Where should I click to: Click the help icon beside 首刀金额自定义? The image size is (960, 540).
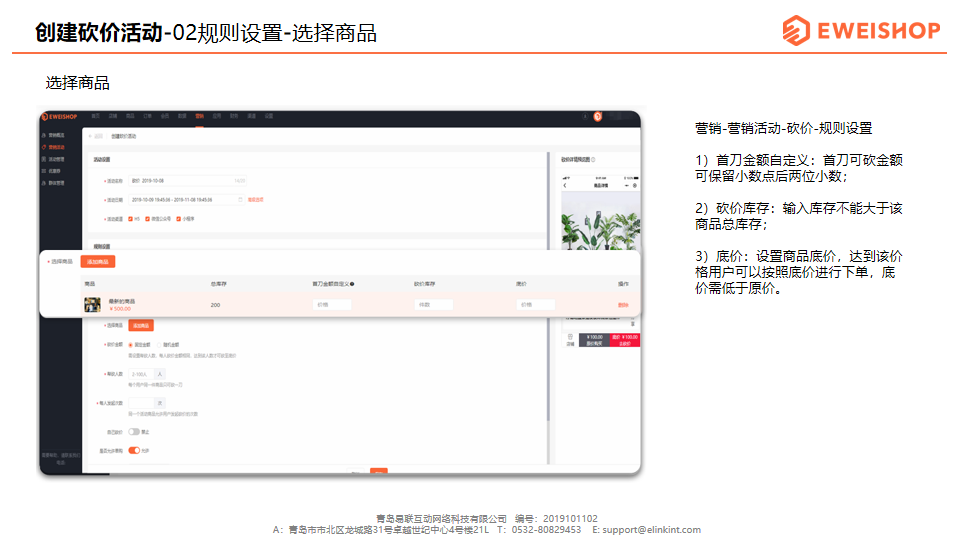(352, 284)
